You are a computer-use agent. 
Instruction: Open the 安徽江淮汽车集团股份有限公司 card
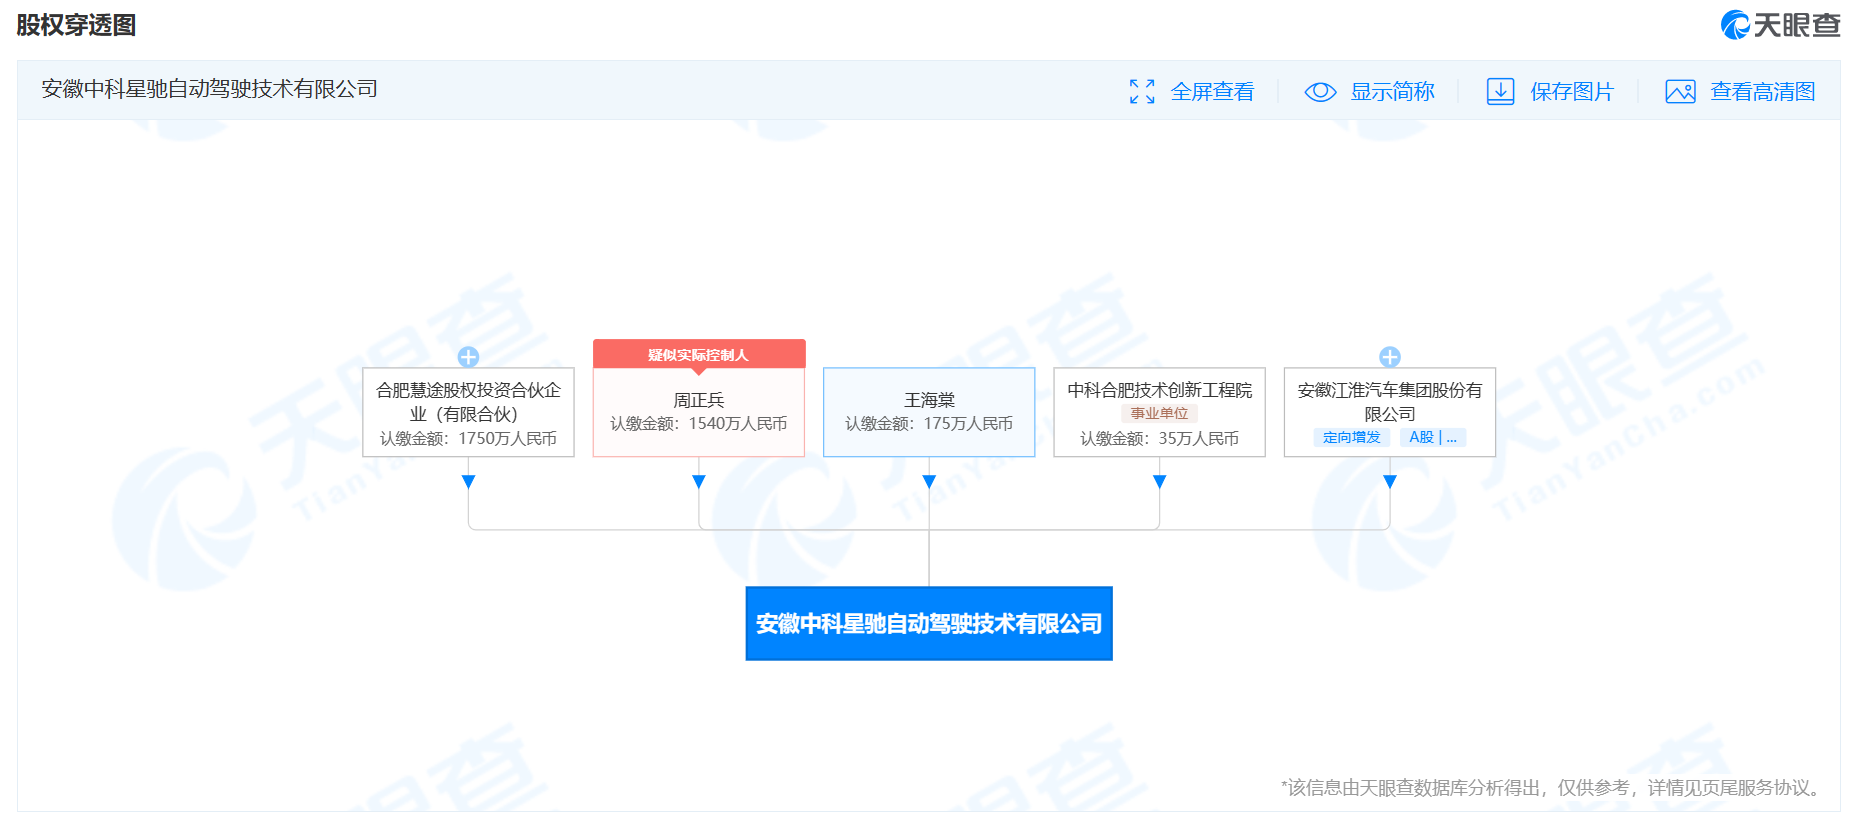[1390, 412]
